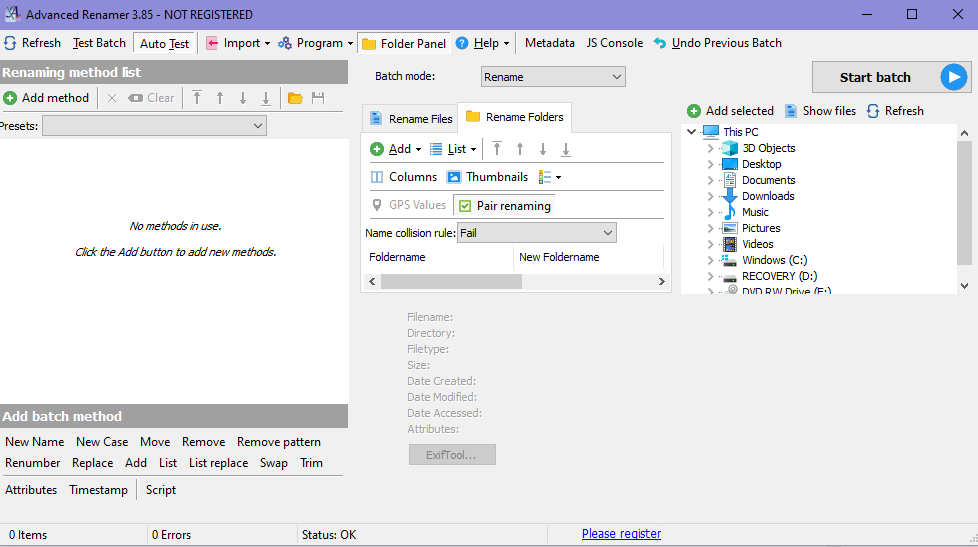
Task: Click the ExifTool button
Action: [x=452, y=455]
